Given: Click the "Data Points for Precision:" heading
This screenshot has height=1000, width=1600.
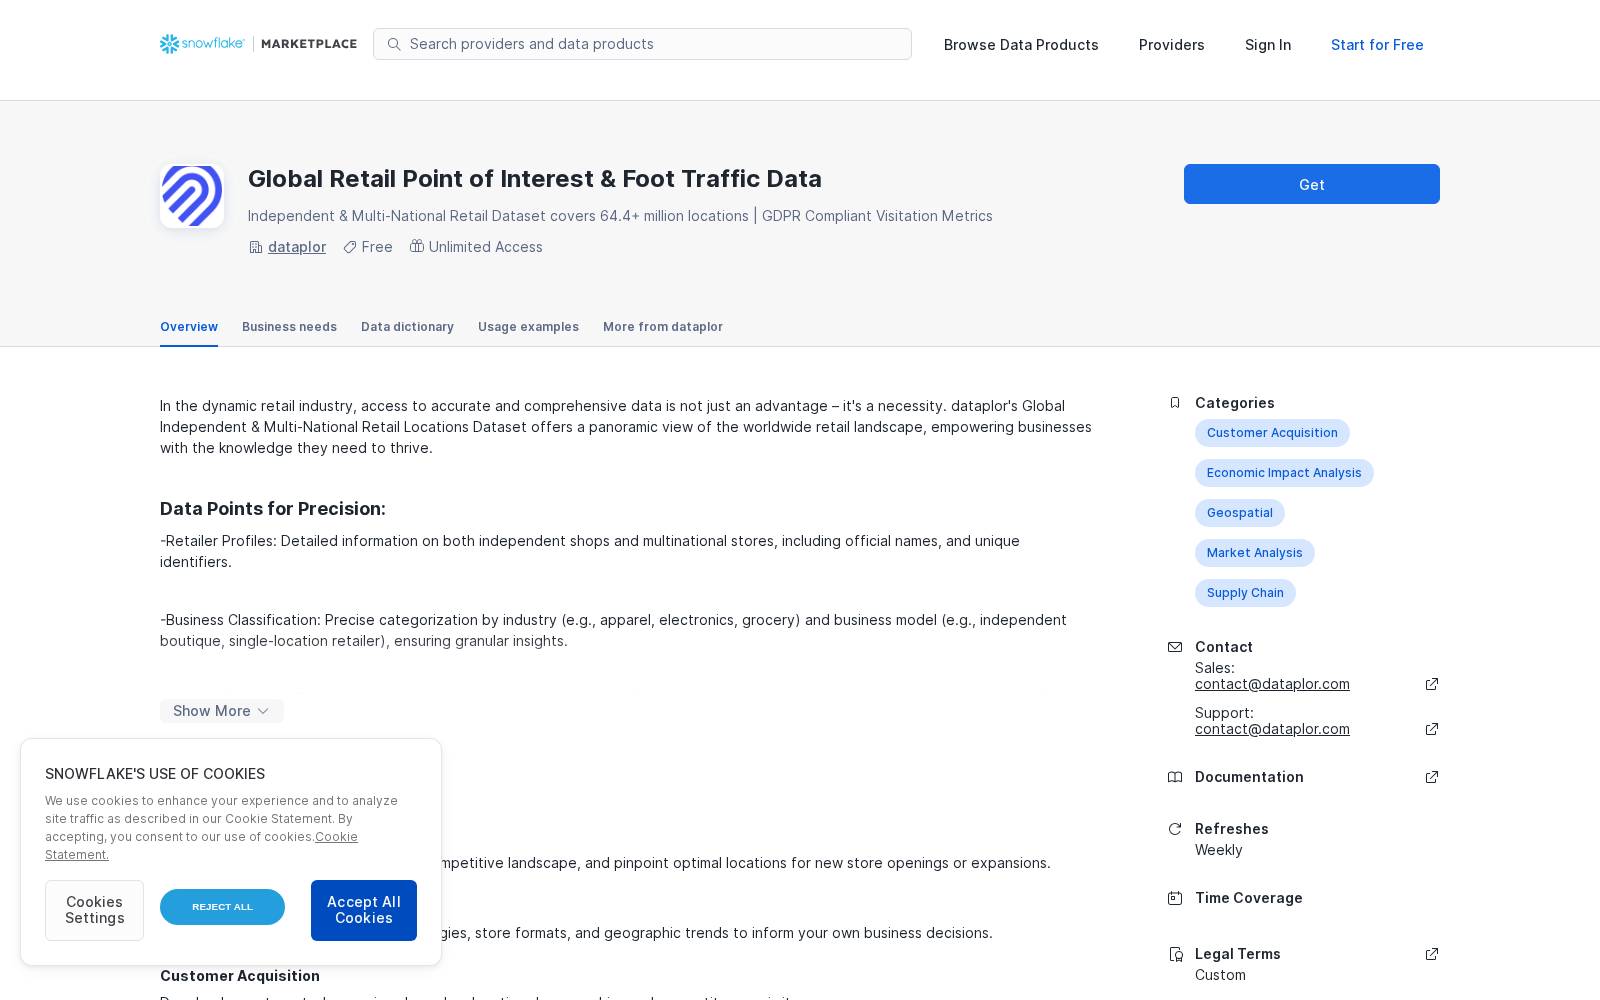Looking at the screenshot, I should tap(273, 509).
